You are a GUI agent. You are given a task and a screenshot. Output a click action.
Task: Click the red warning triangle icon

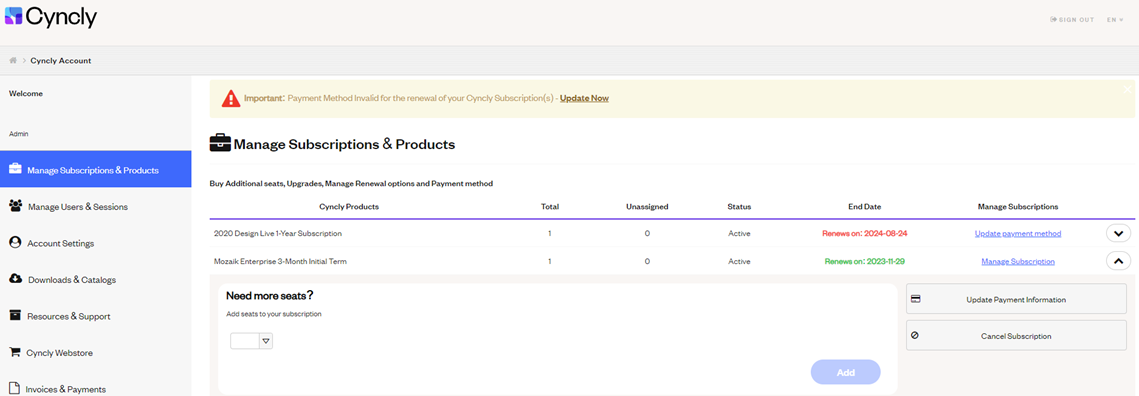[230, 98]
